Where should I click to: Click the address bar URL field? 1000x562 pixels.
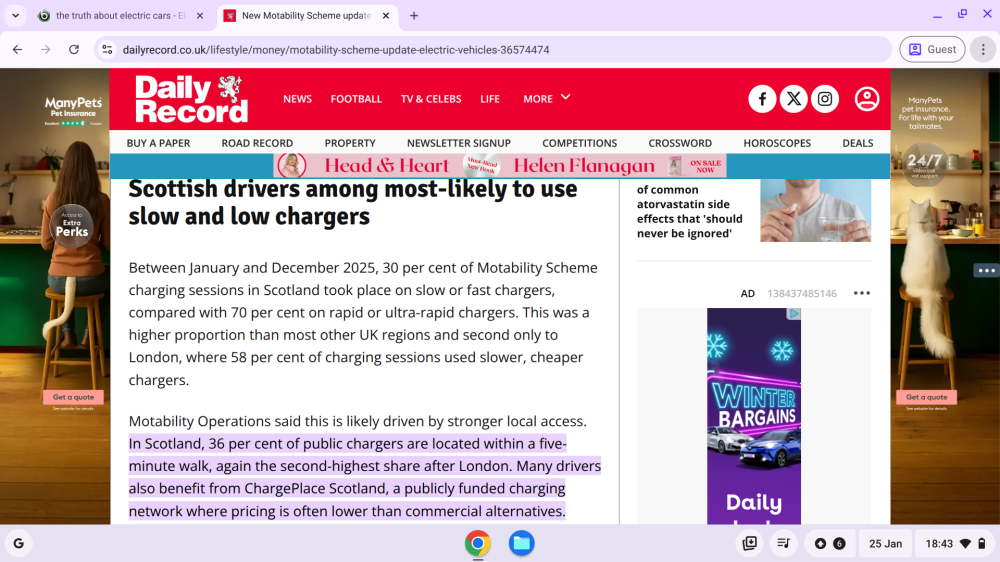tap(493, 49)
